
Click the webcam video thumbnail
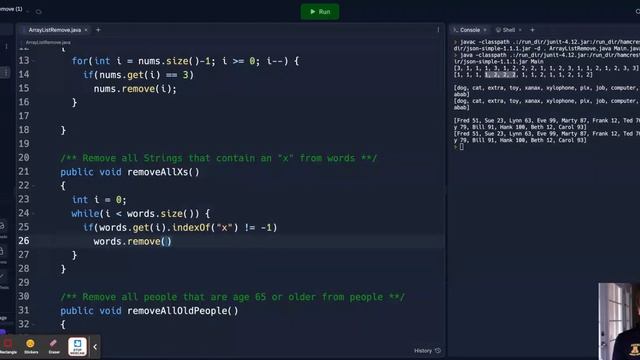(619, 321)
